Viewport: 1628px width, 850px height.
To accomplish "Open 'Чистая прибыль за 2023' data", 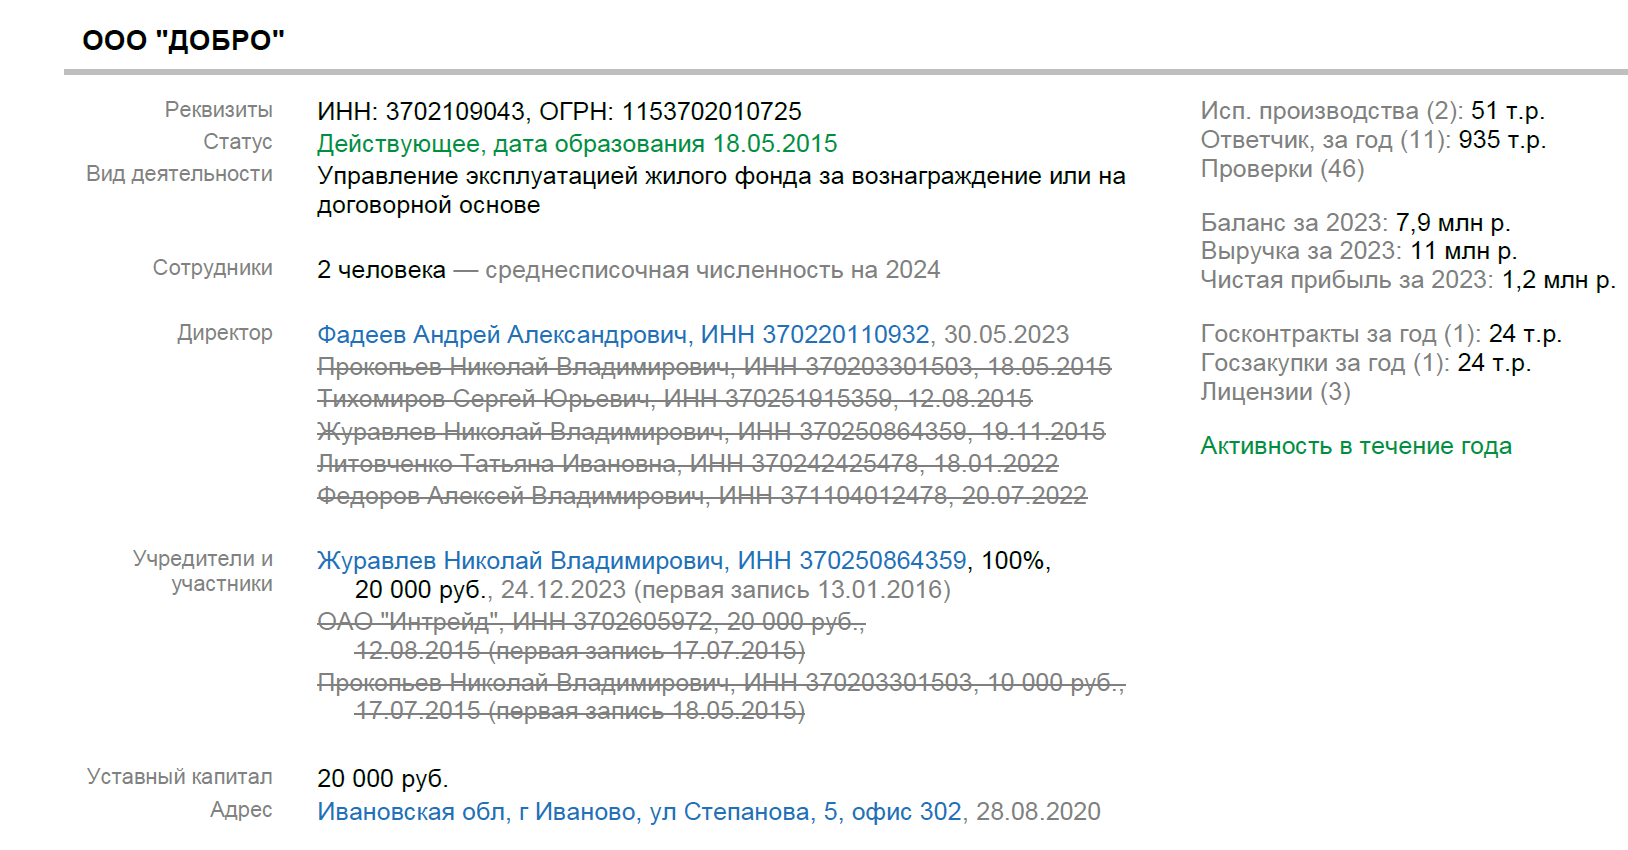I will [1346, 280].
